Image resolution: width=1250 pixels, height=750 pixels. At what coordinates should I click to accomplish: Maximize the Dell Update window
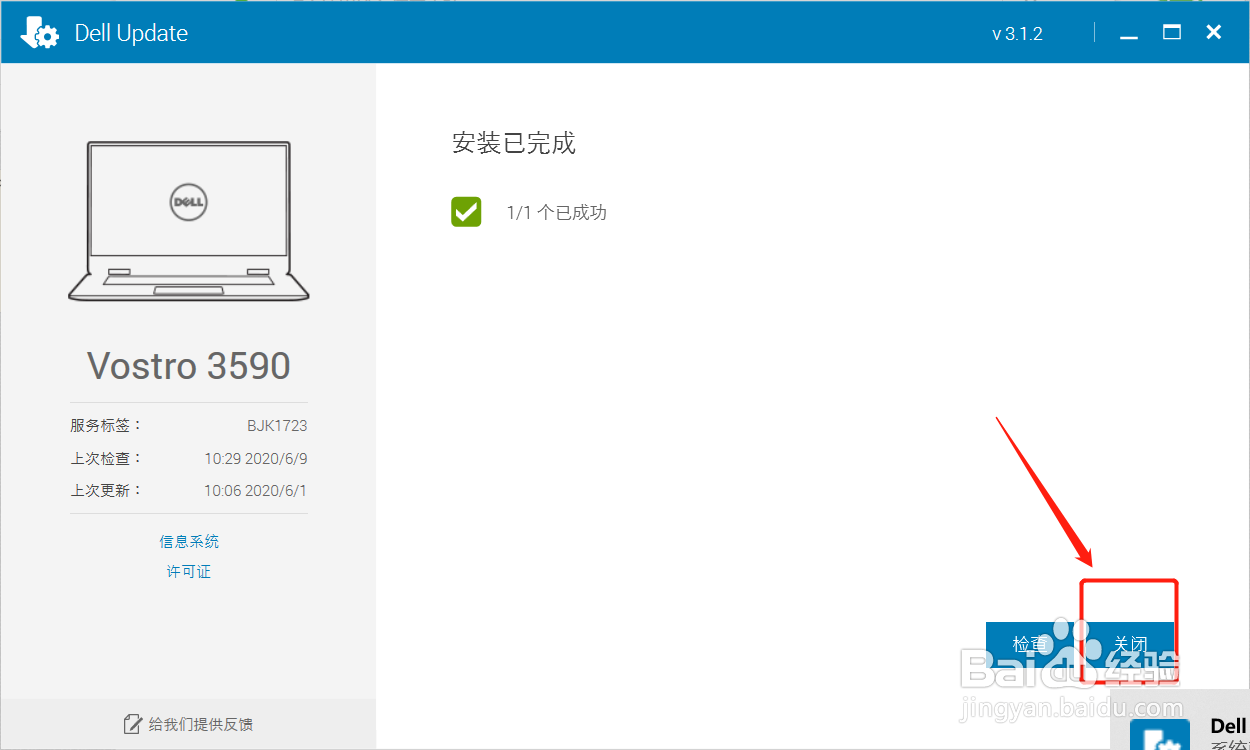(x=1172, y=33)
